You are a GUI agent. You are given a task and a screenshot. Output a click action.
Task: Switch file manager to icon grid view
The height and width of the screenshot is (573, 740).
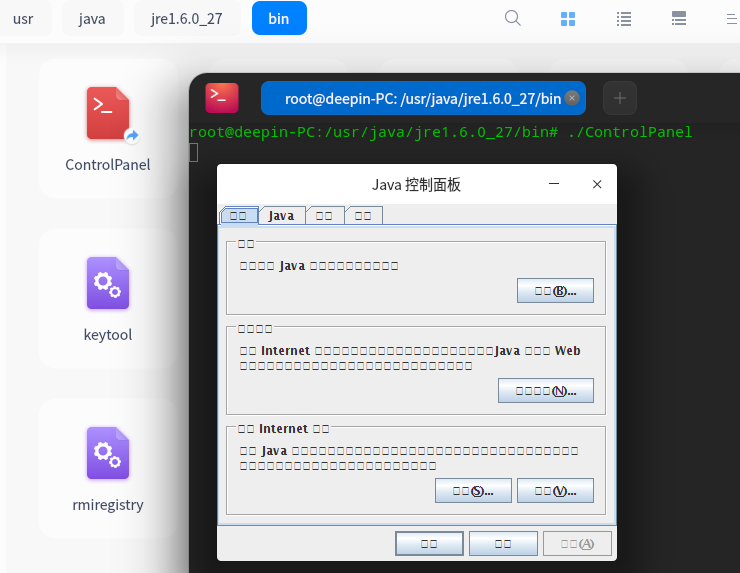click(568, 19)
